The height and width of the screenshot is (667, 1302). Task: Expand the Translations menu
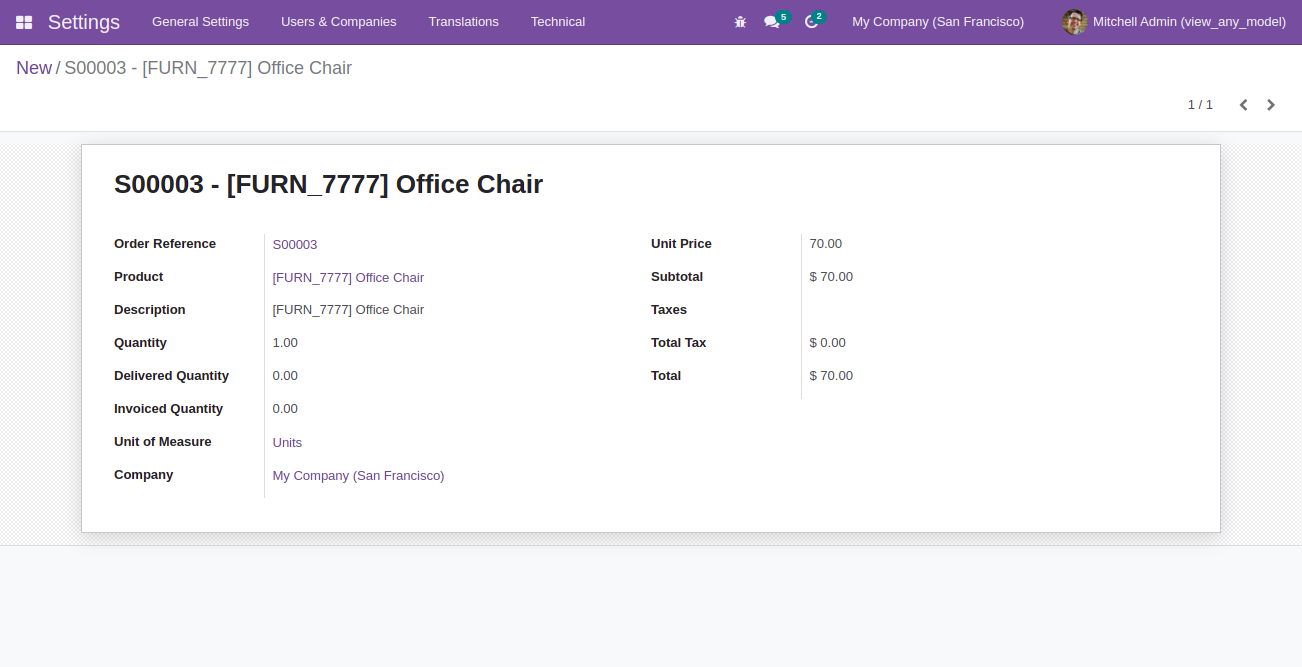[463, 22]
